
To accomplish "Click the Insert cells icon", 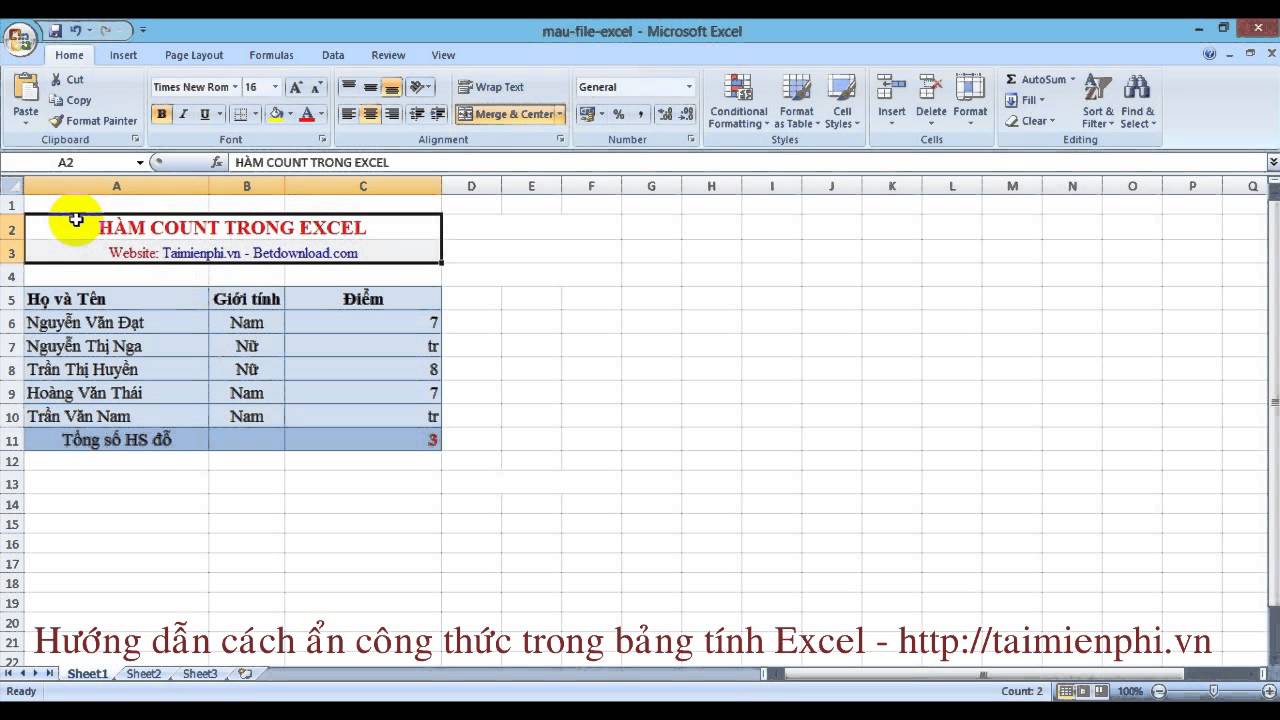I will tap(891, 88).
